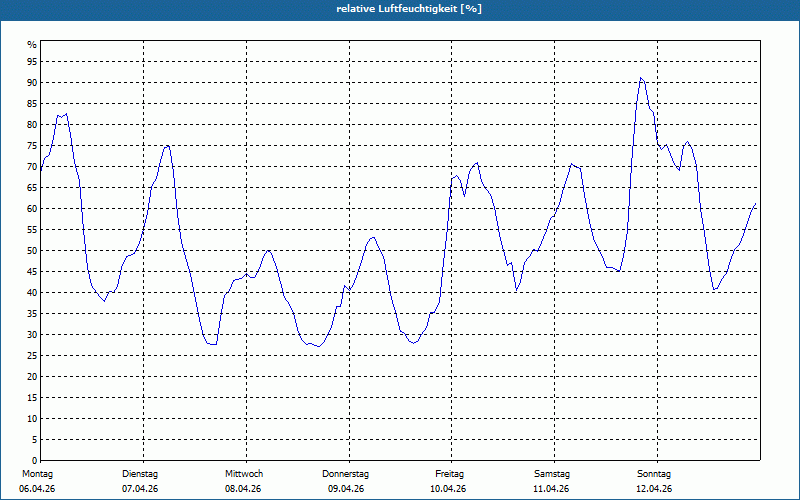Click the '5' y-axis value
The height and width of the screenshot is (500, 800).
coord(34,440)
